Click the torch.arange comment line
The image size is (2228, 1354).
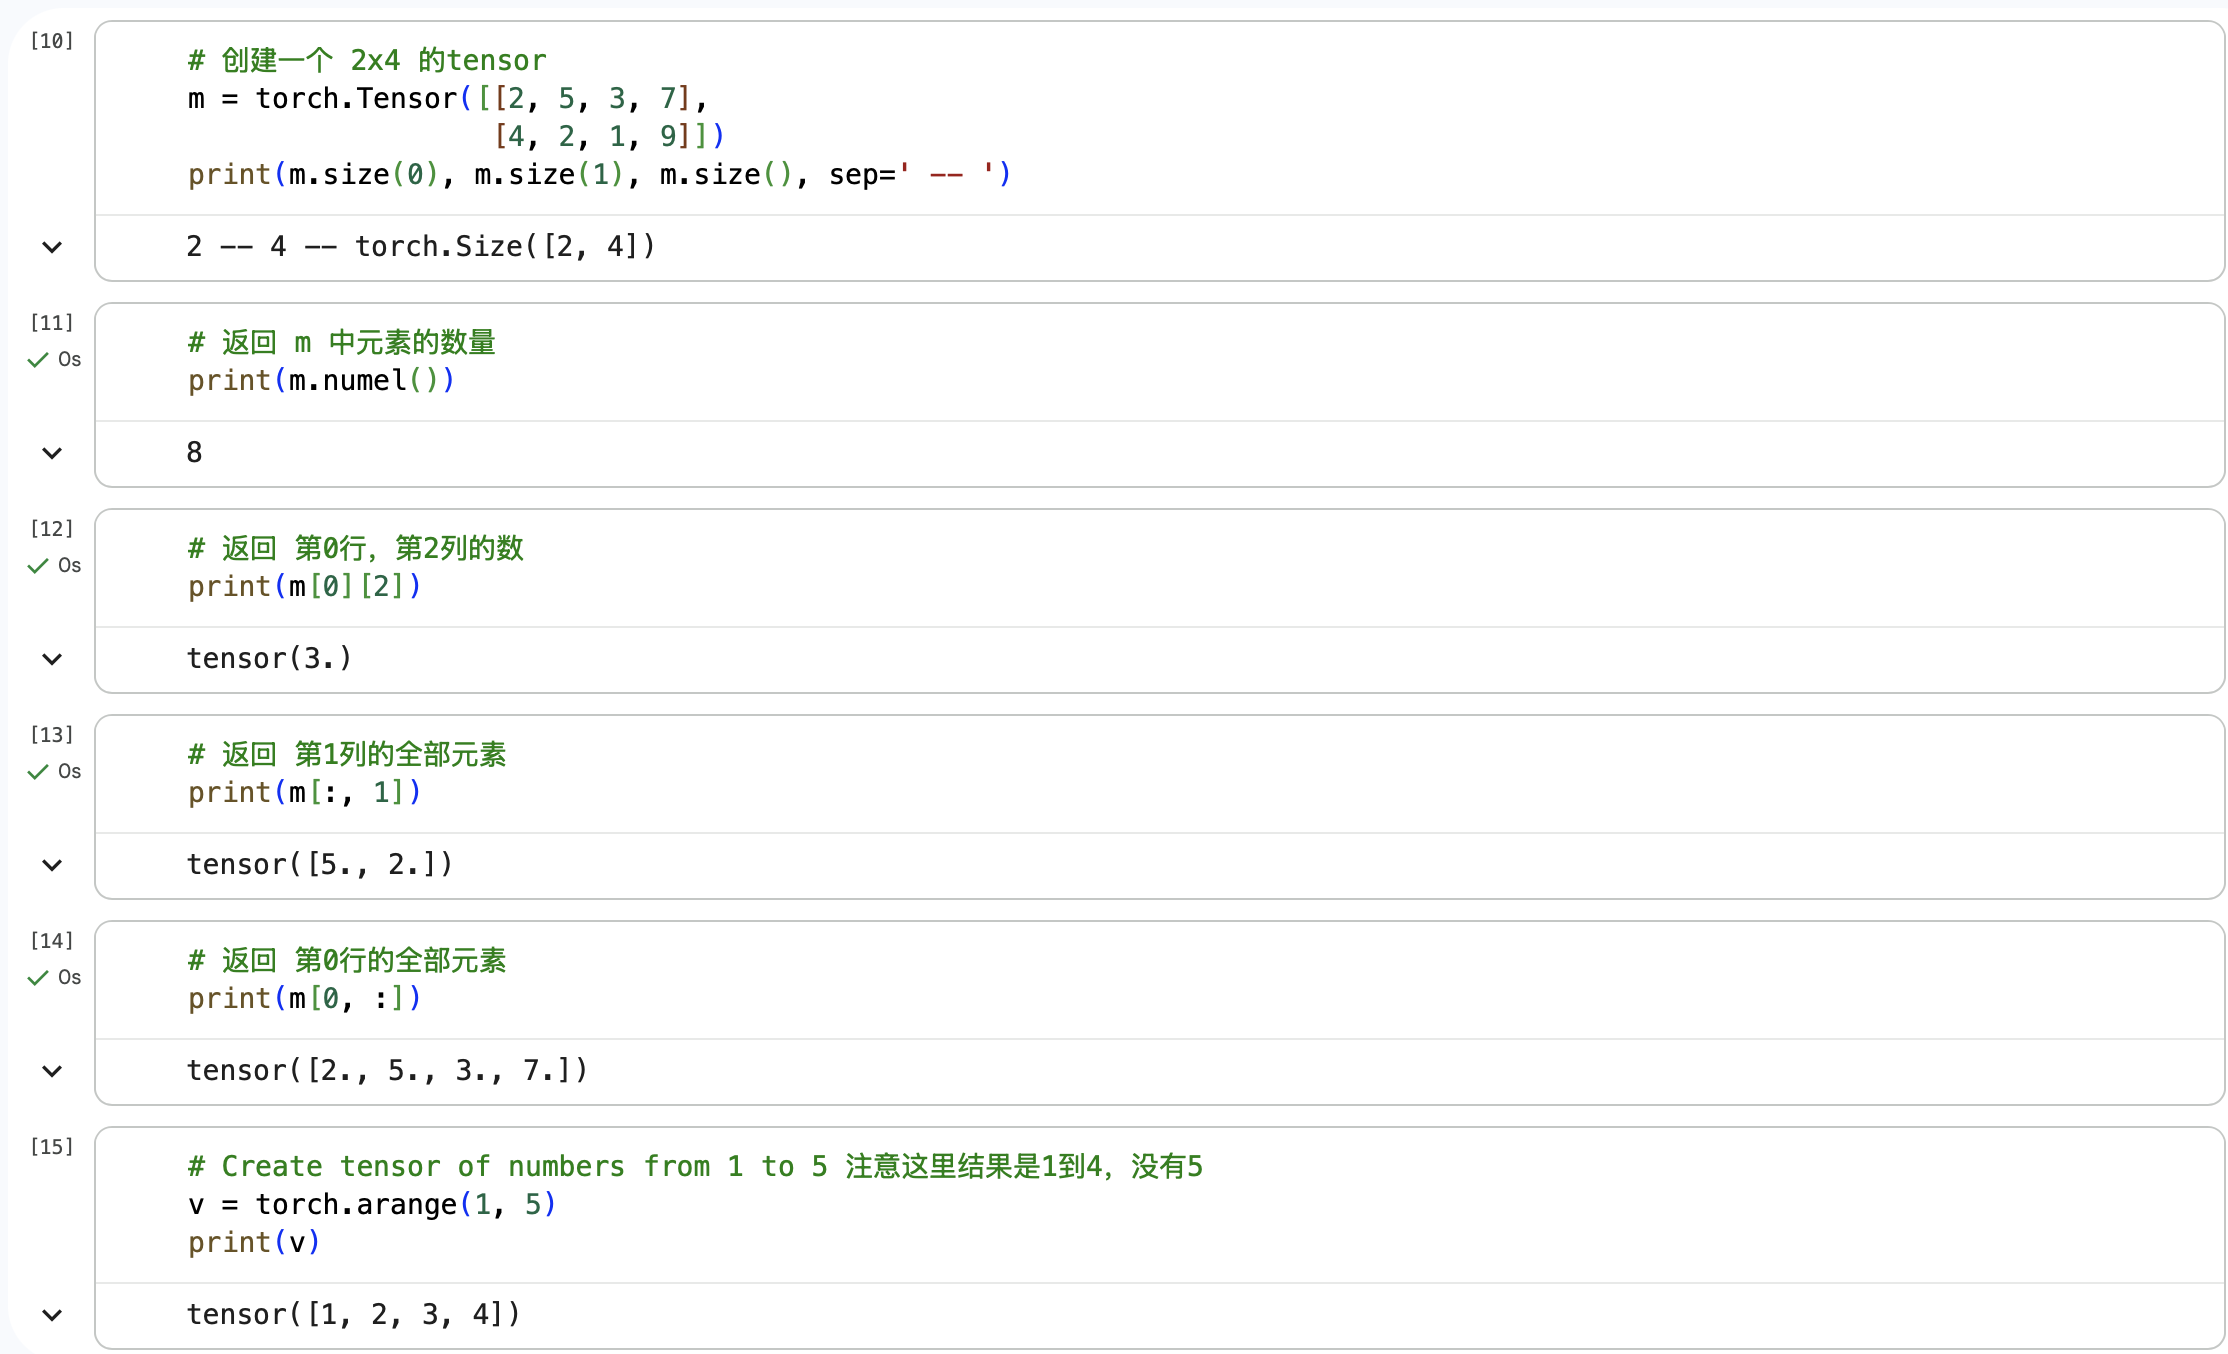tap(694, 1166)
